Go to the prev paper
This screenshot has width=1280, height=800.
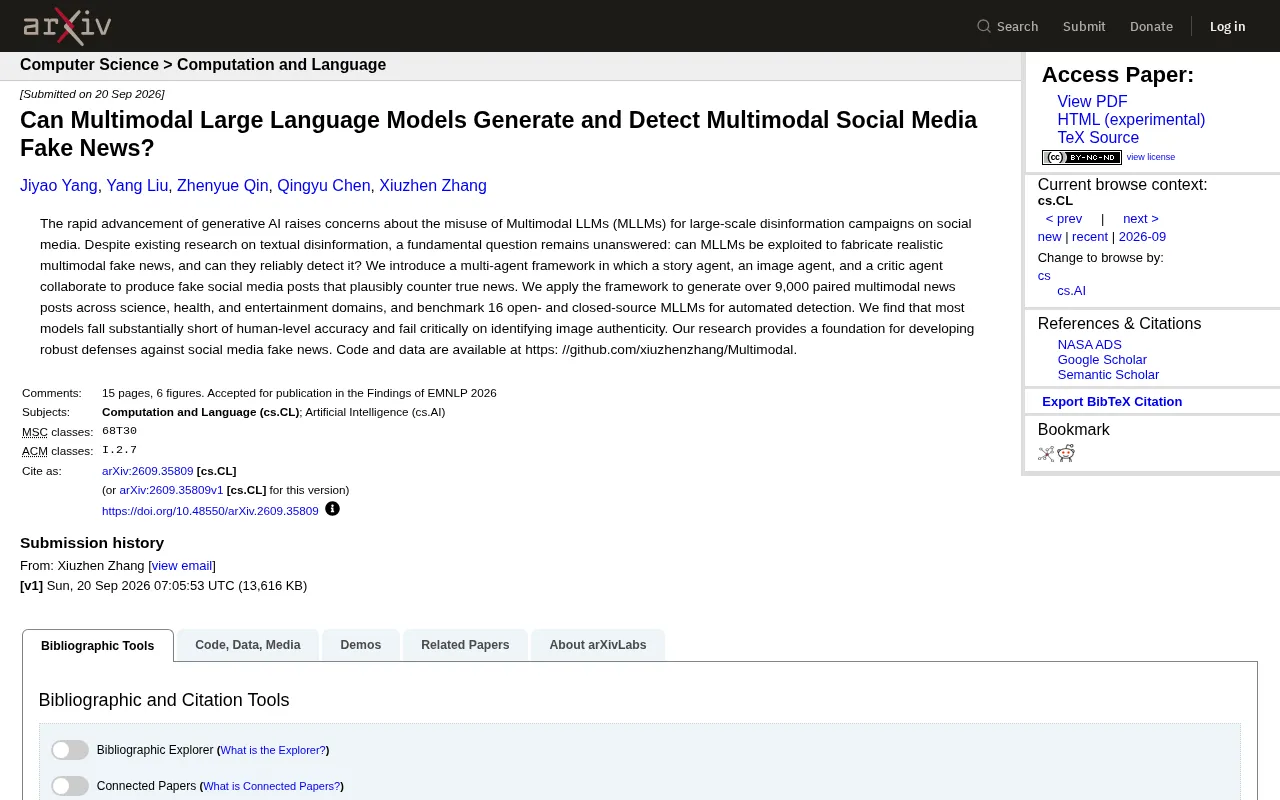coord(1064,219)
